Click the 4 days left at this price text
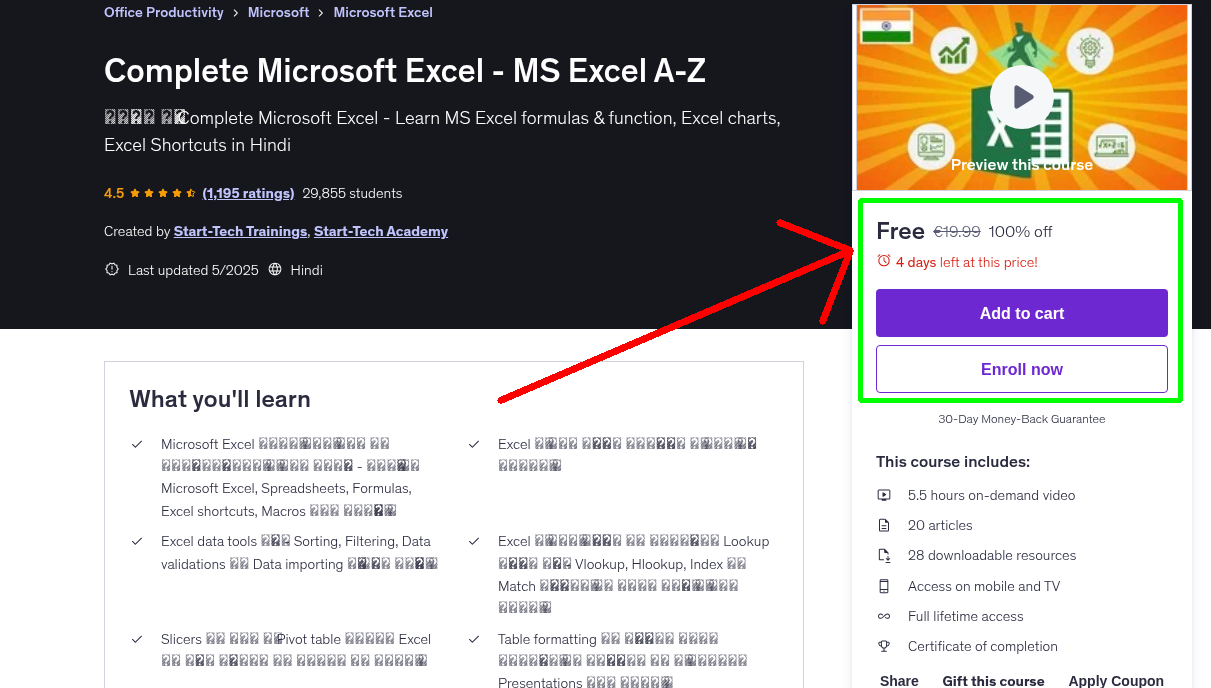This screenshot has width=1211, height=688. [x=967, y=262]
